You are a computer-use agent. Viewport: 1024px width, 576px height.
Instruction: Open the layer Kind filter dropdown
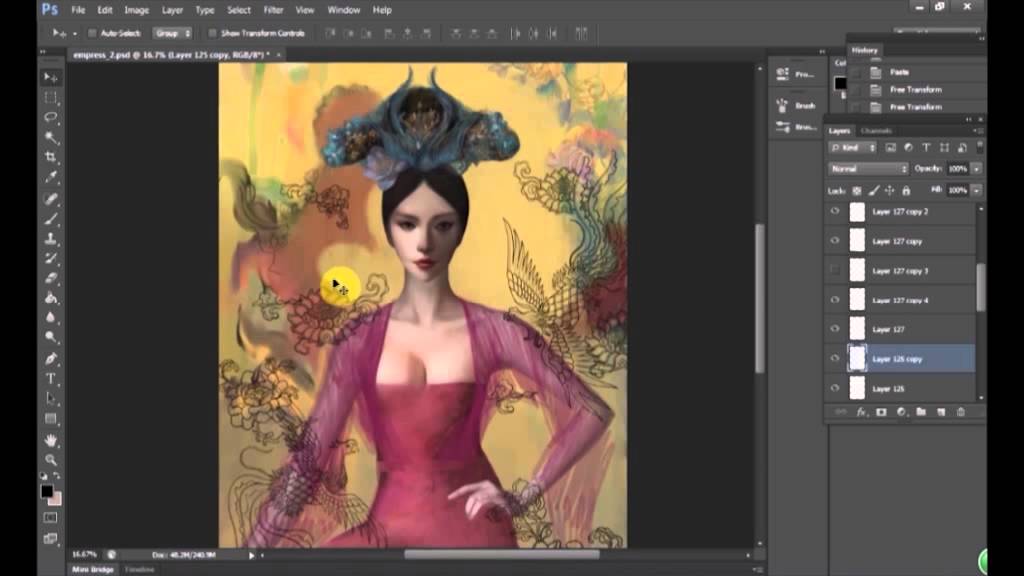[852, 148]
